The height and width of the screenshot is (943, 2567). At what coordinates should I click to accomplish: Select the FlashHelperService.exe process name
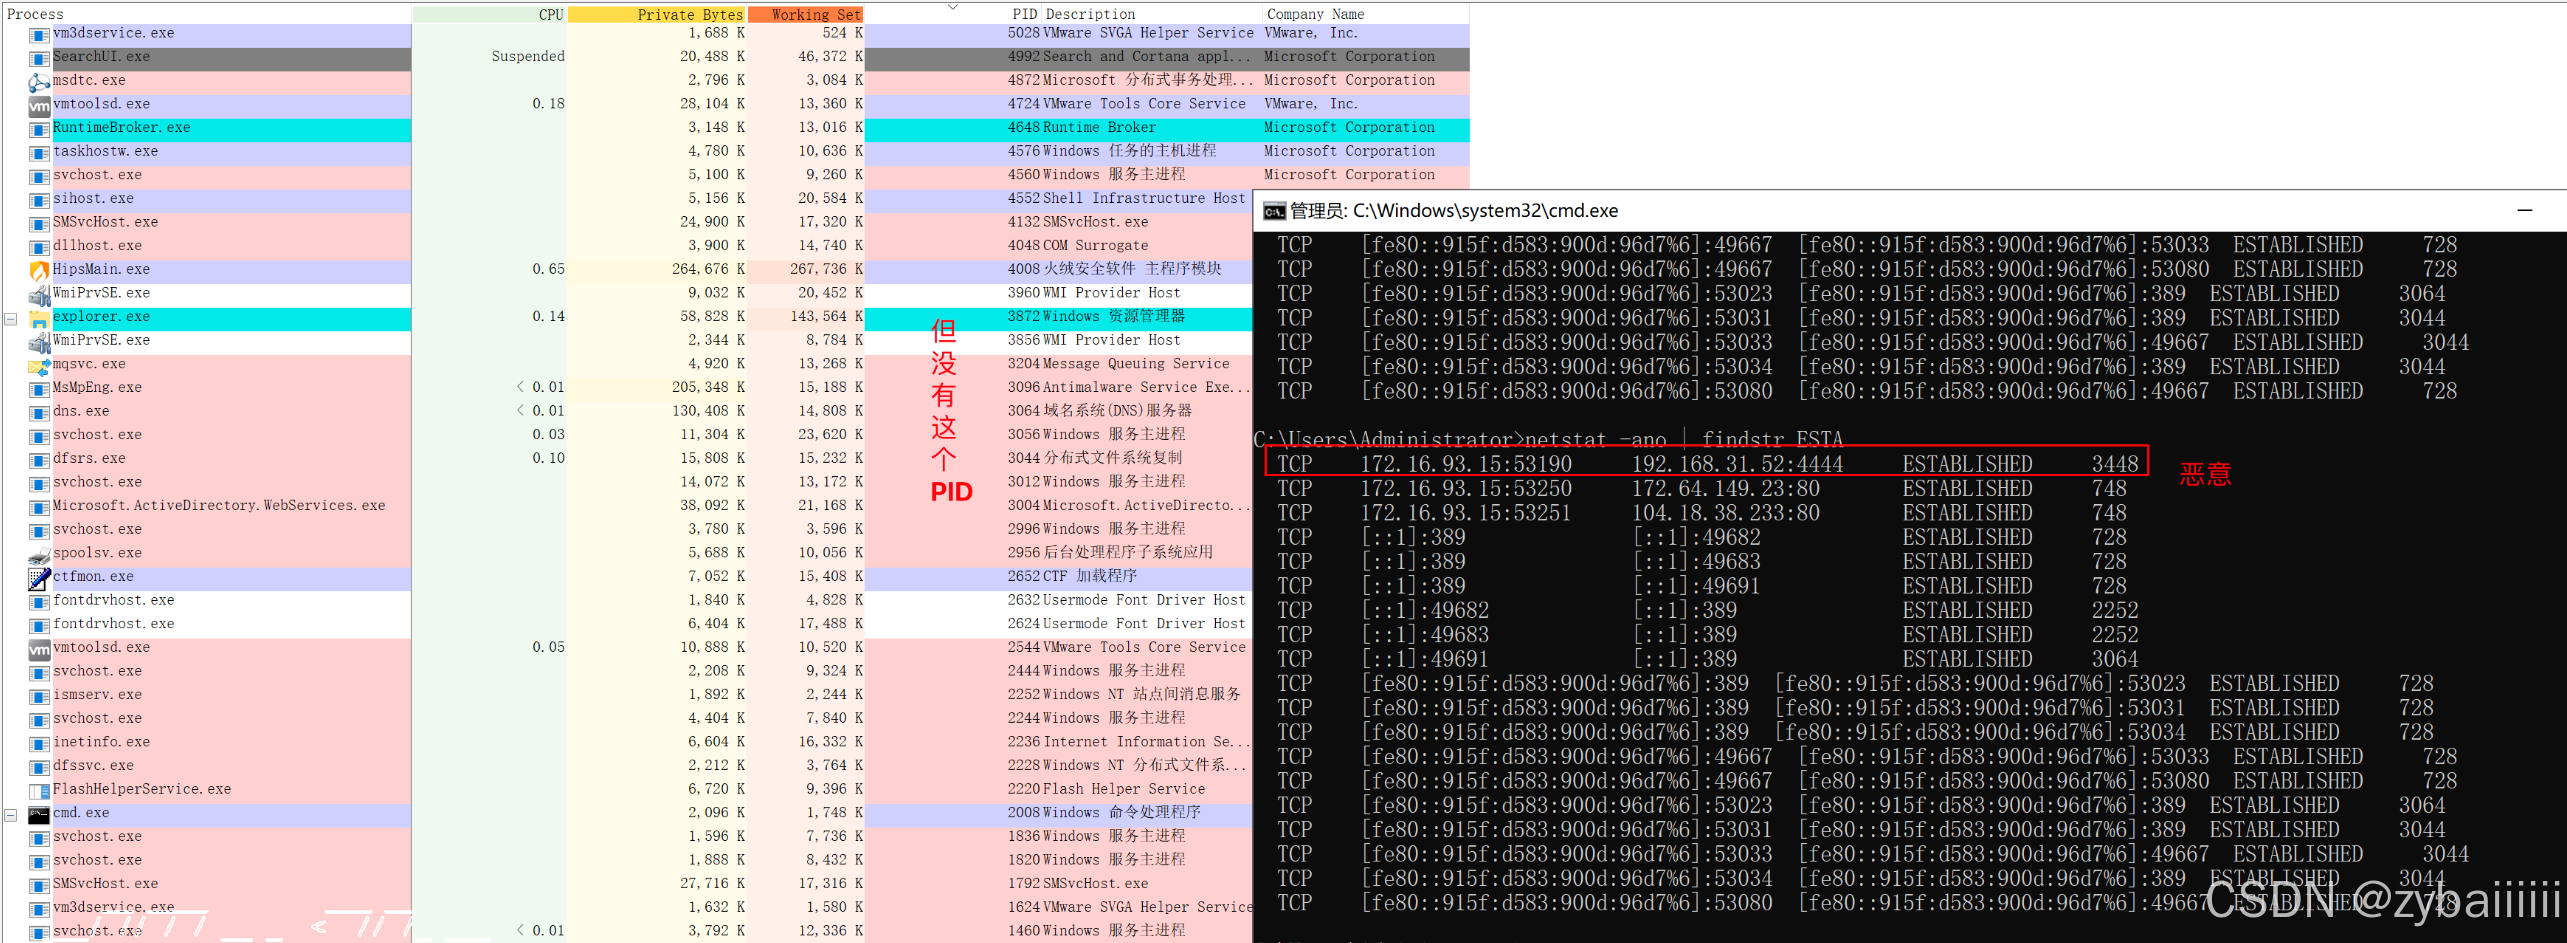click(x=142, y=789)
